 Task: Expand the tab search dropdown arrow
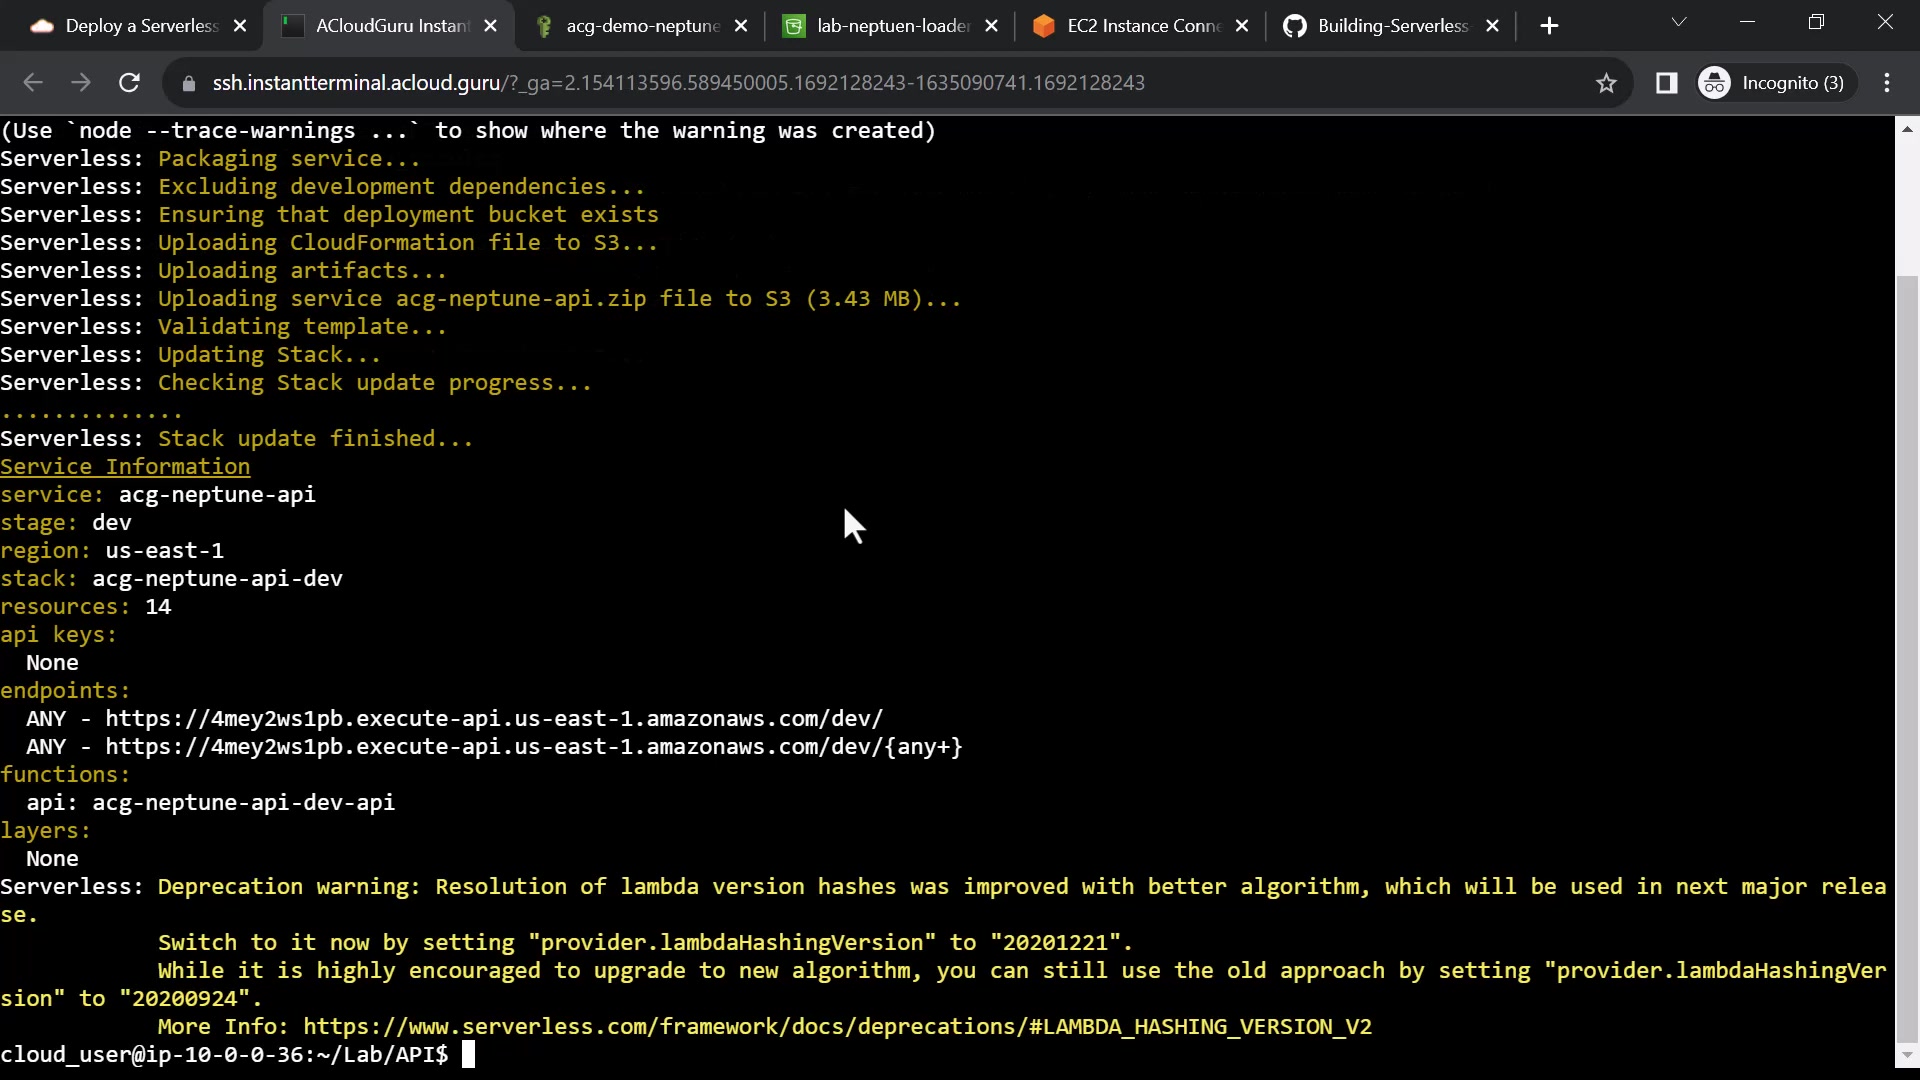1679,22
